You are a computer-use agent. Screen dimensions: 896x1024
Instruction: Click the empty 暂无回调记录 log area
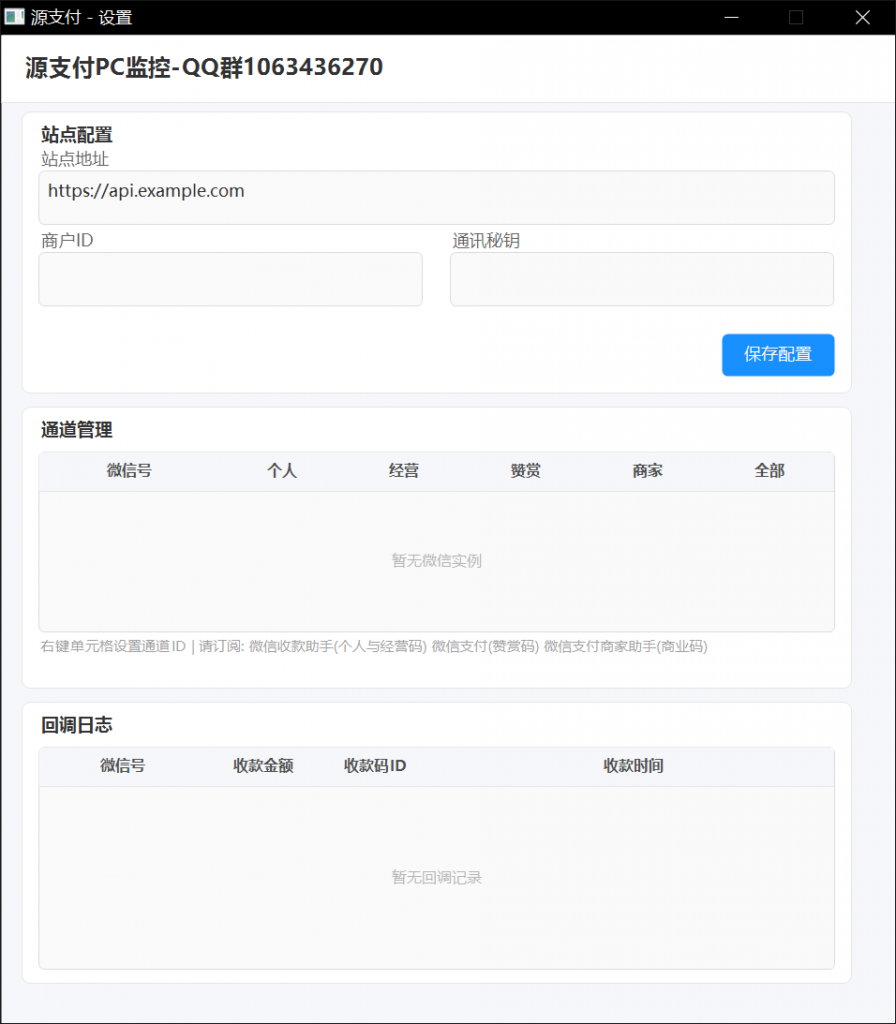(x=436, y=877)
